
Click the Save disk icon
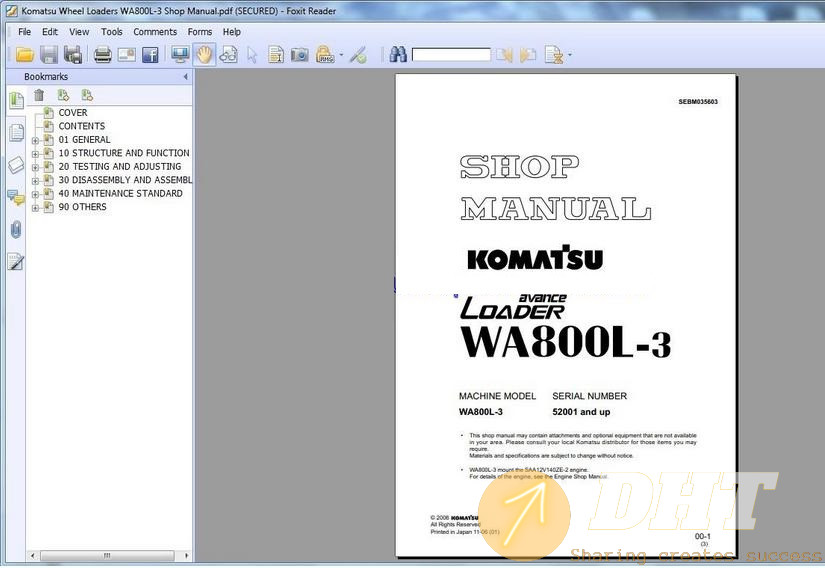coord(49,55)
